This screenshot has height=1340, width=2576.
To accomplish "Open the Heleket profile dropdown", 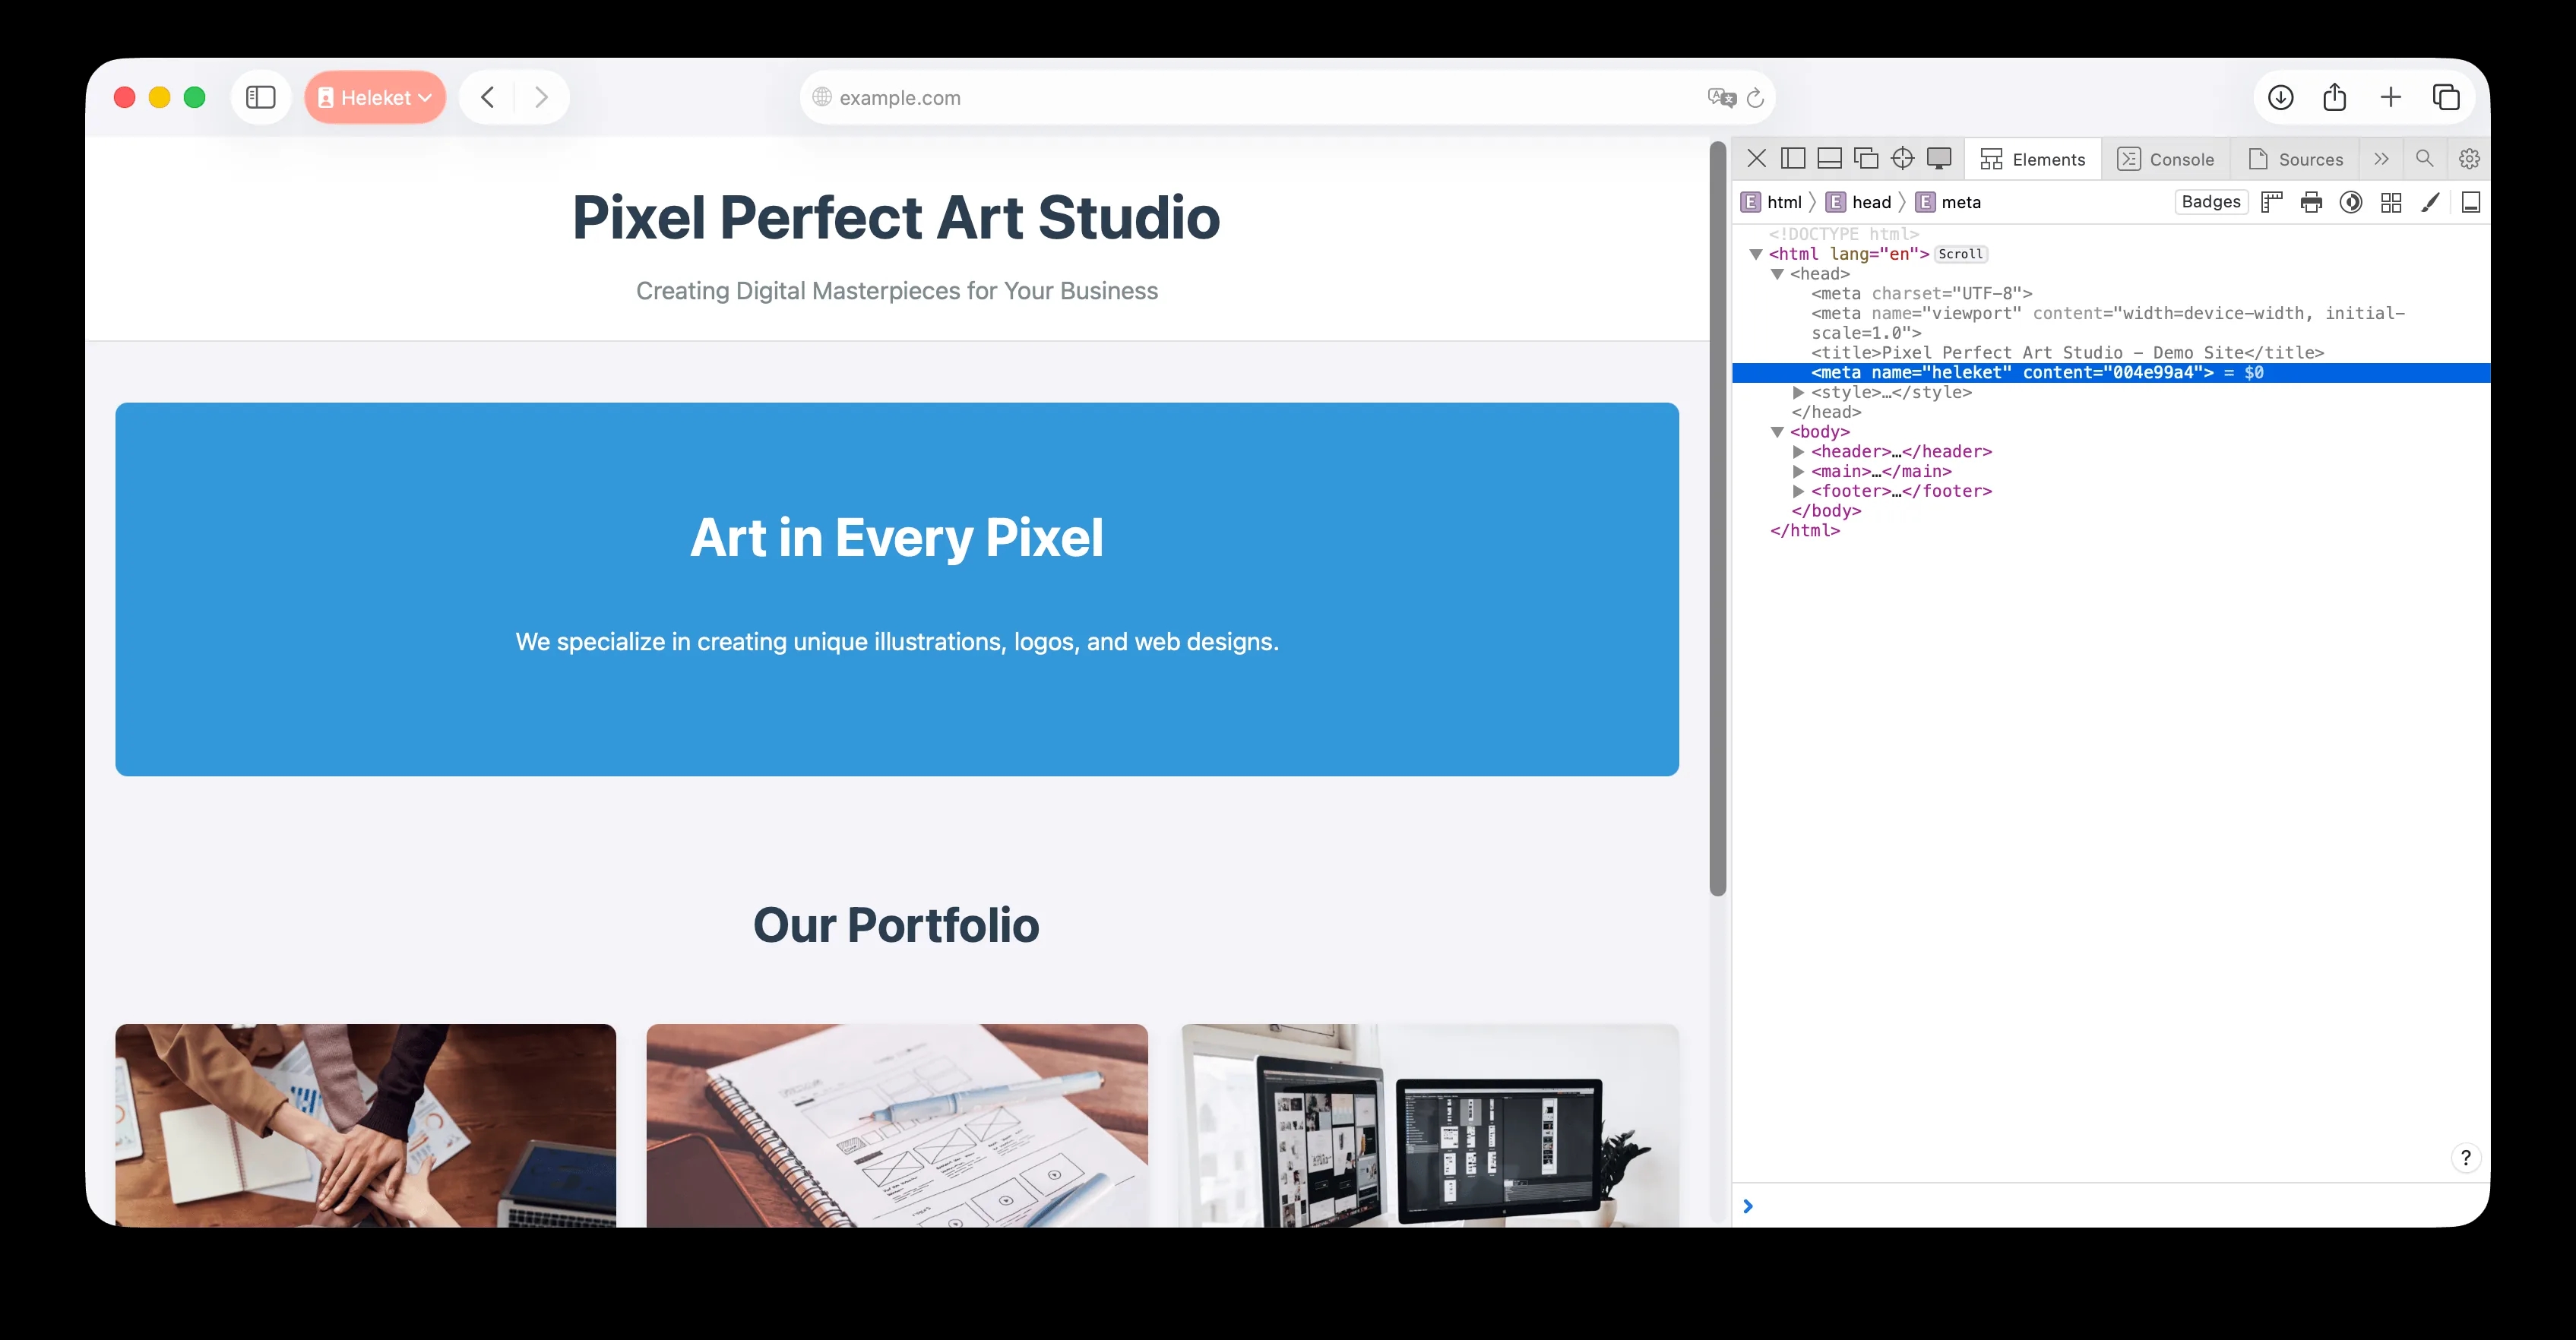I will [x=375, y=97].
